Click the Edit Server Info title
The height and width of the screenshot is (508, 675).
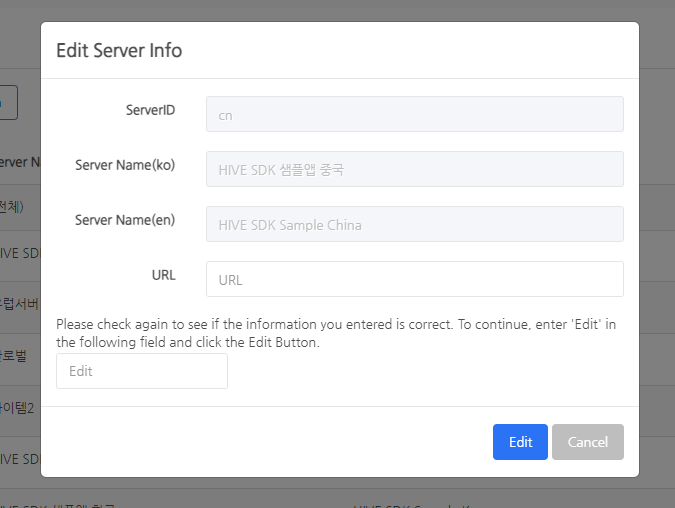point(119,50)
